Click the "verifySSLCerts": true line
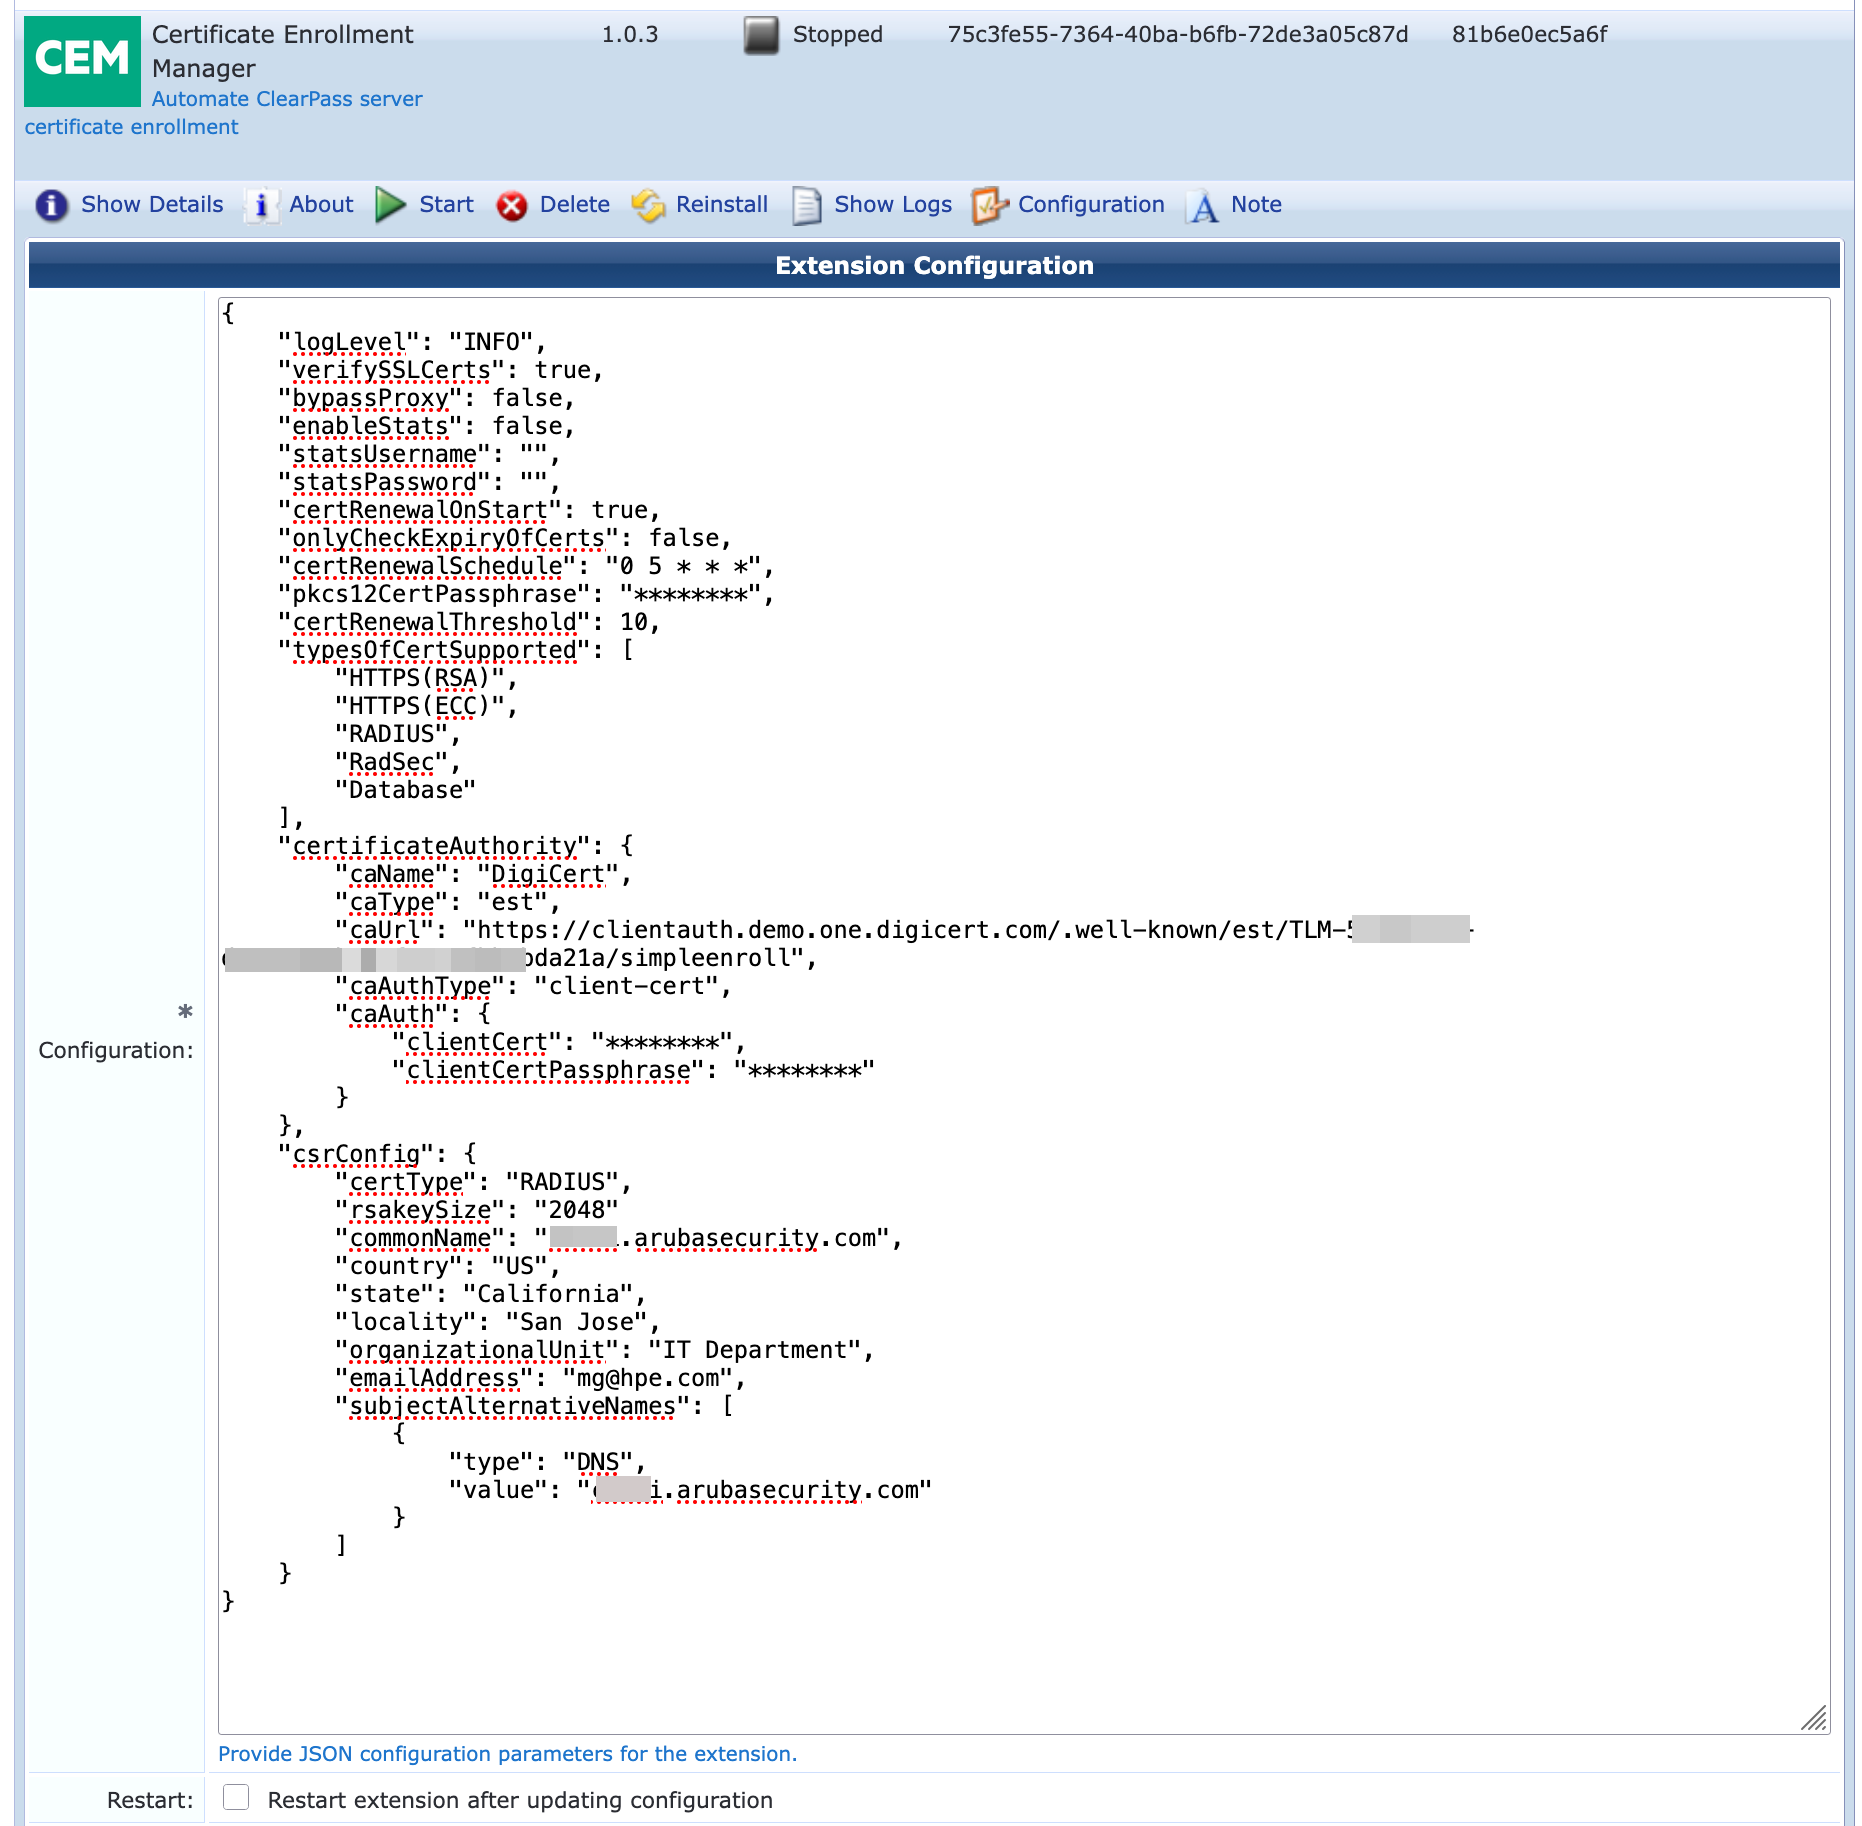 (x=441, y=370)
